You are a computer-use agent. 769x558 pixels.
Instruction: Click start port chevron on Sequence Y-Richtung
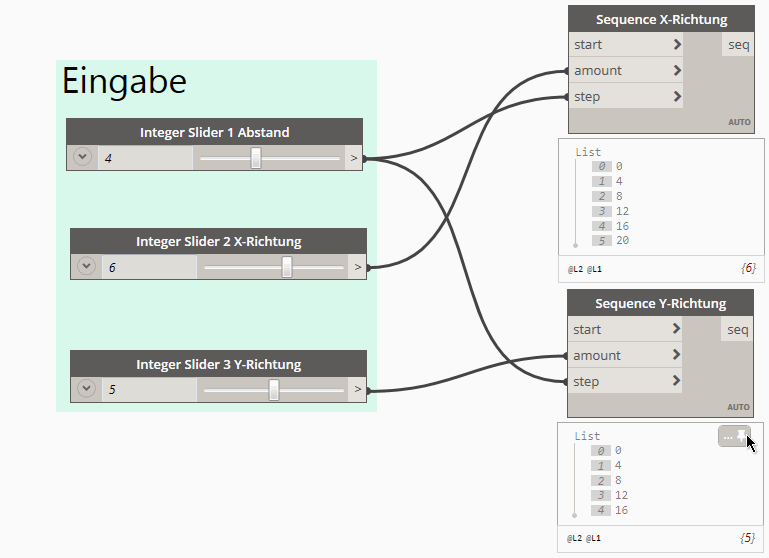point(676,330)
